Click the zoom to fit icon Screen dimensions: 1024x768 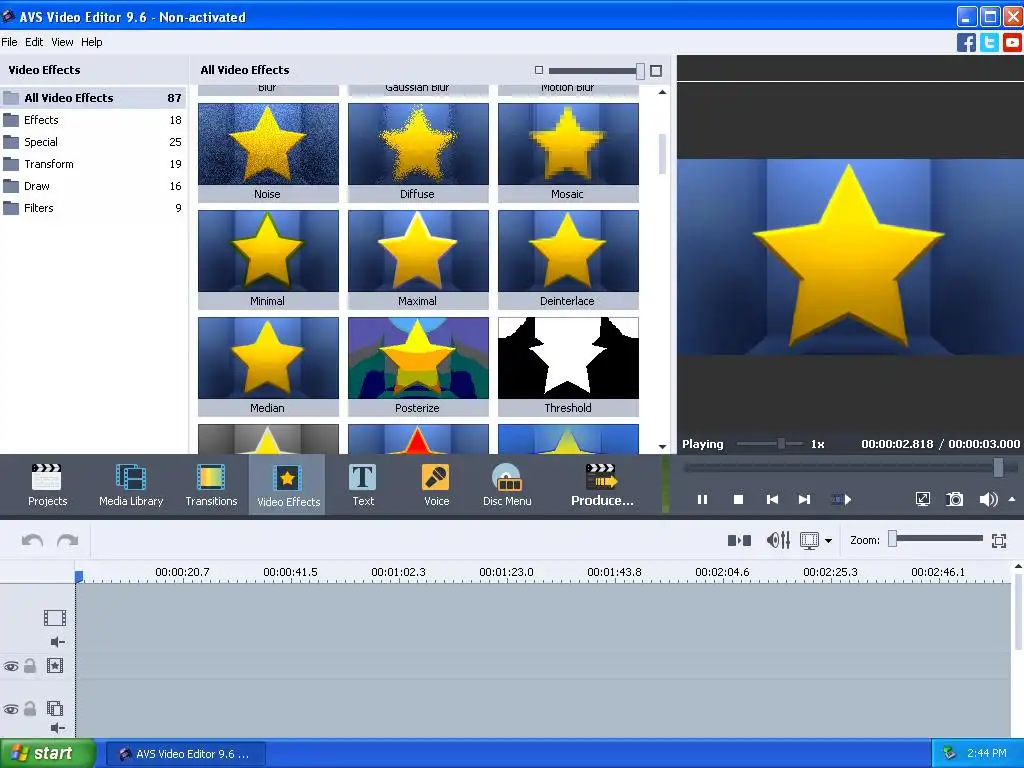(x=999, y=540)
